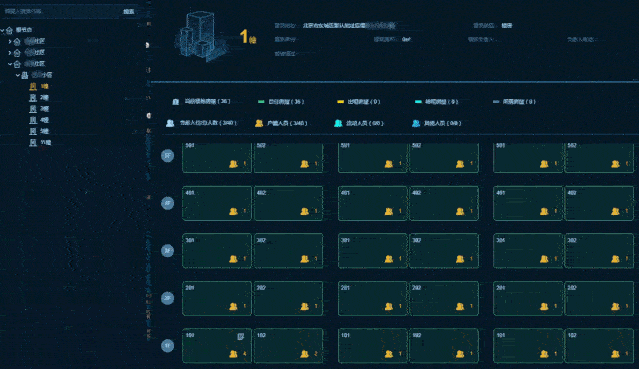This screenshot has height=369, width=639.
Task: Collapse the root node of the tree
Action: [x=2, y=30]
